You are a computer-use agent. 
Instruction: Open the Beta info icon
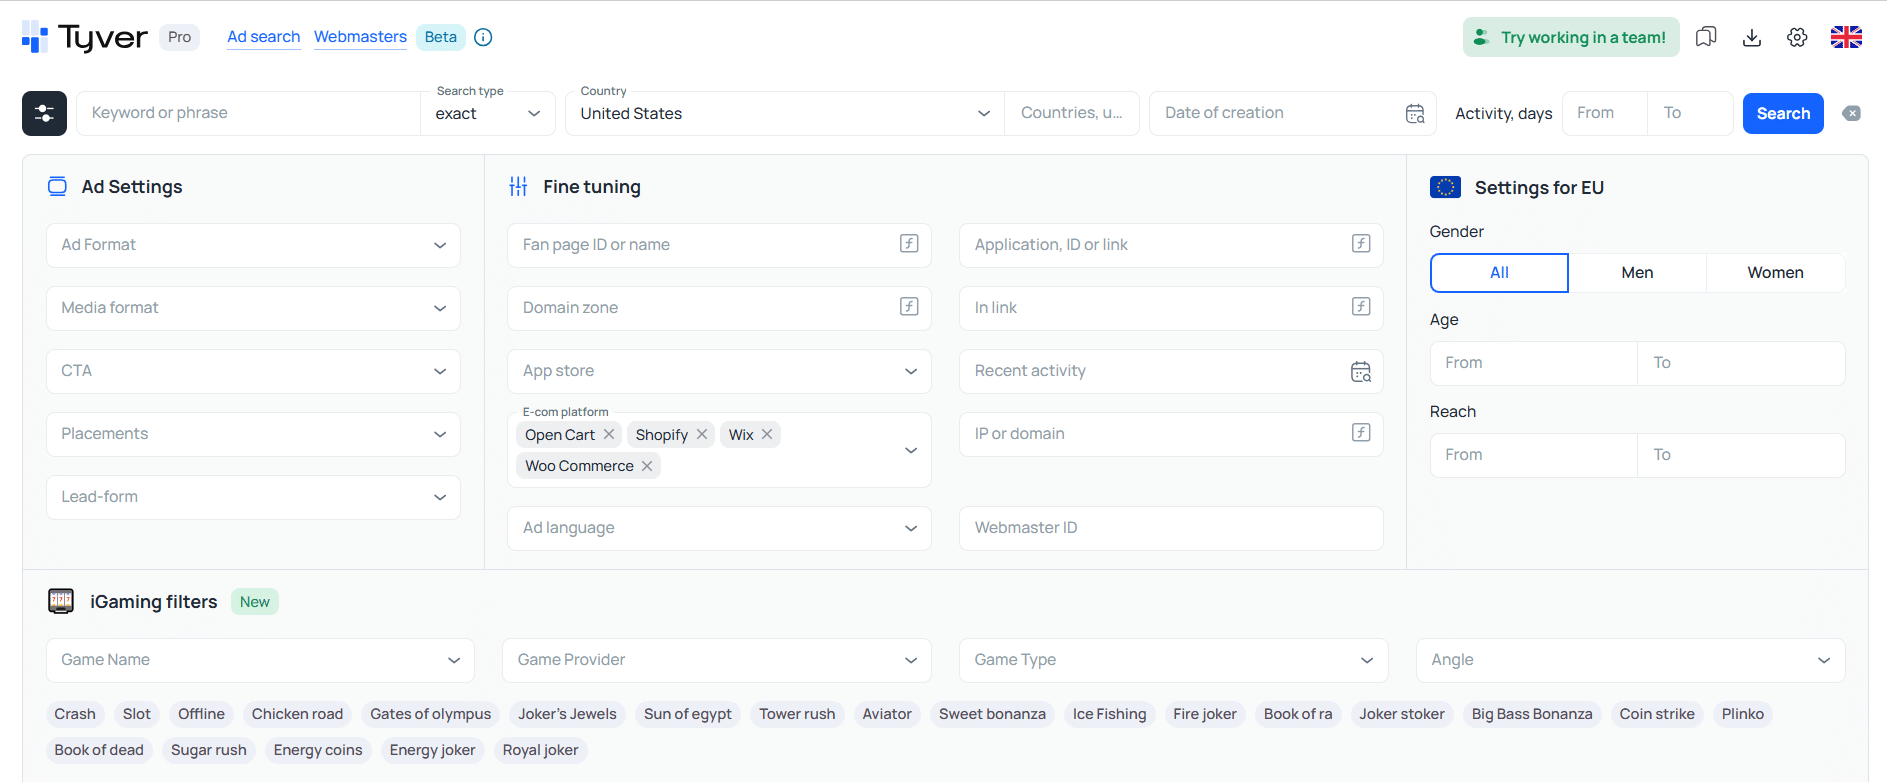[483, 37]
